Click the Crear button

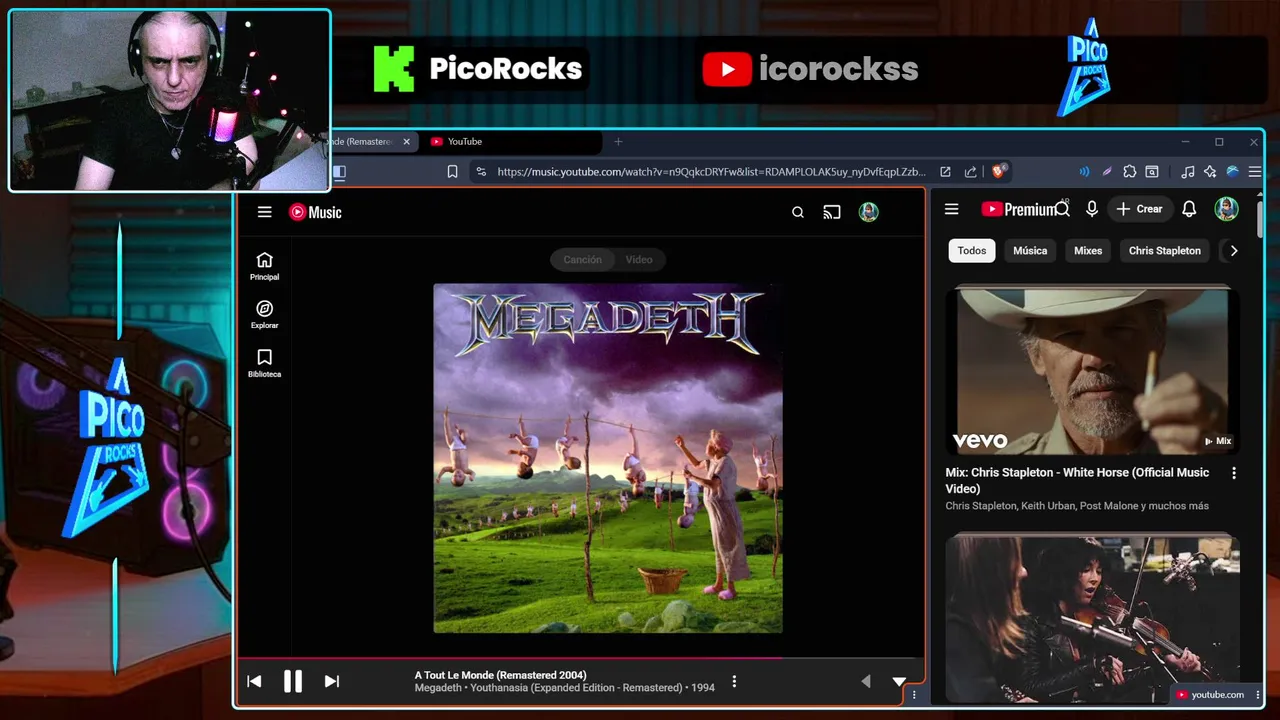pyautogui.click(x=1139, y=209)
